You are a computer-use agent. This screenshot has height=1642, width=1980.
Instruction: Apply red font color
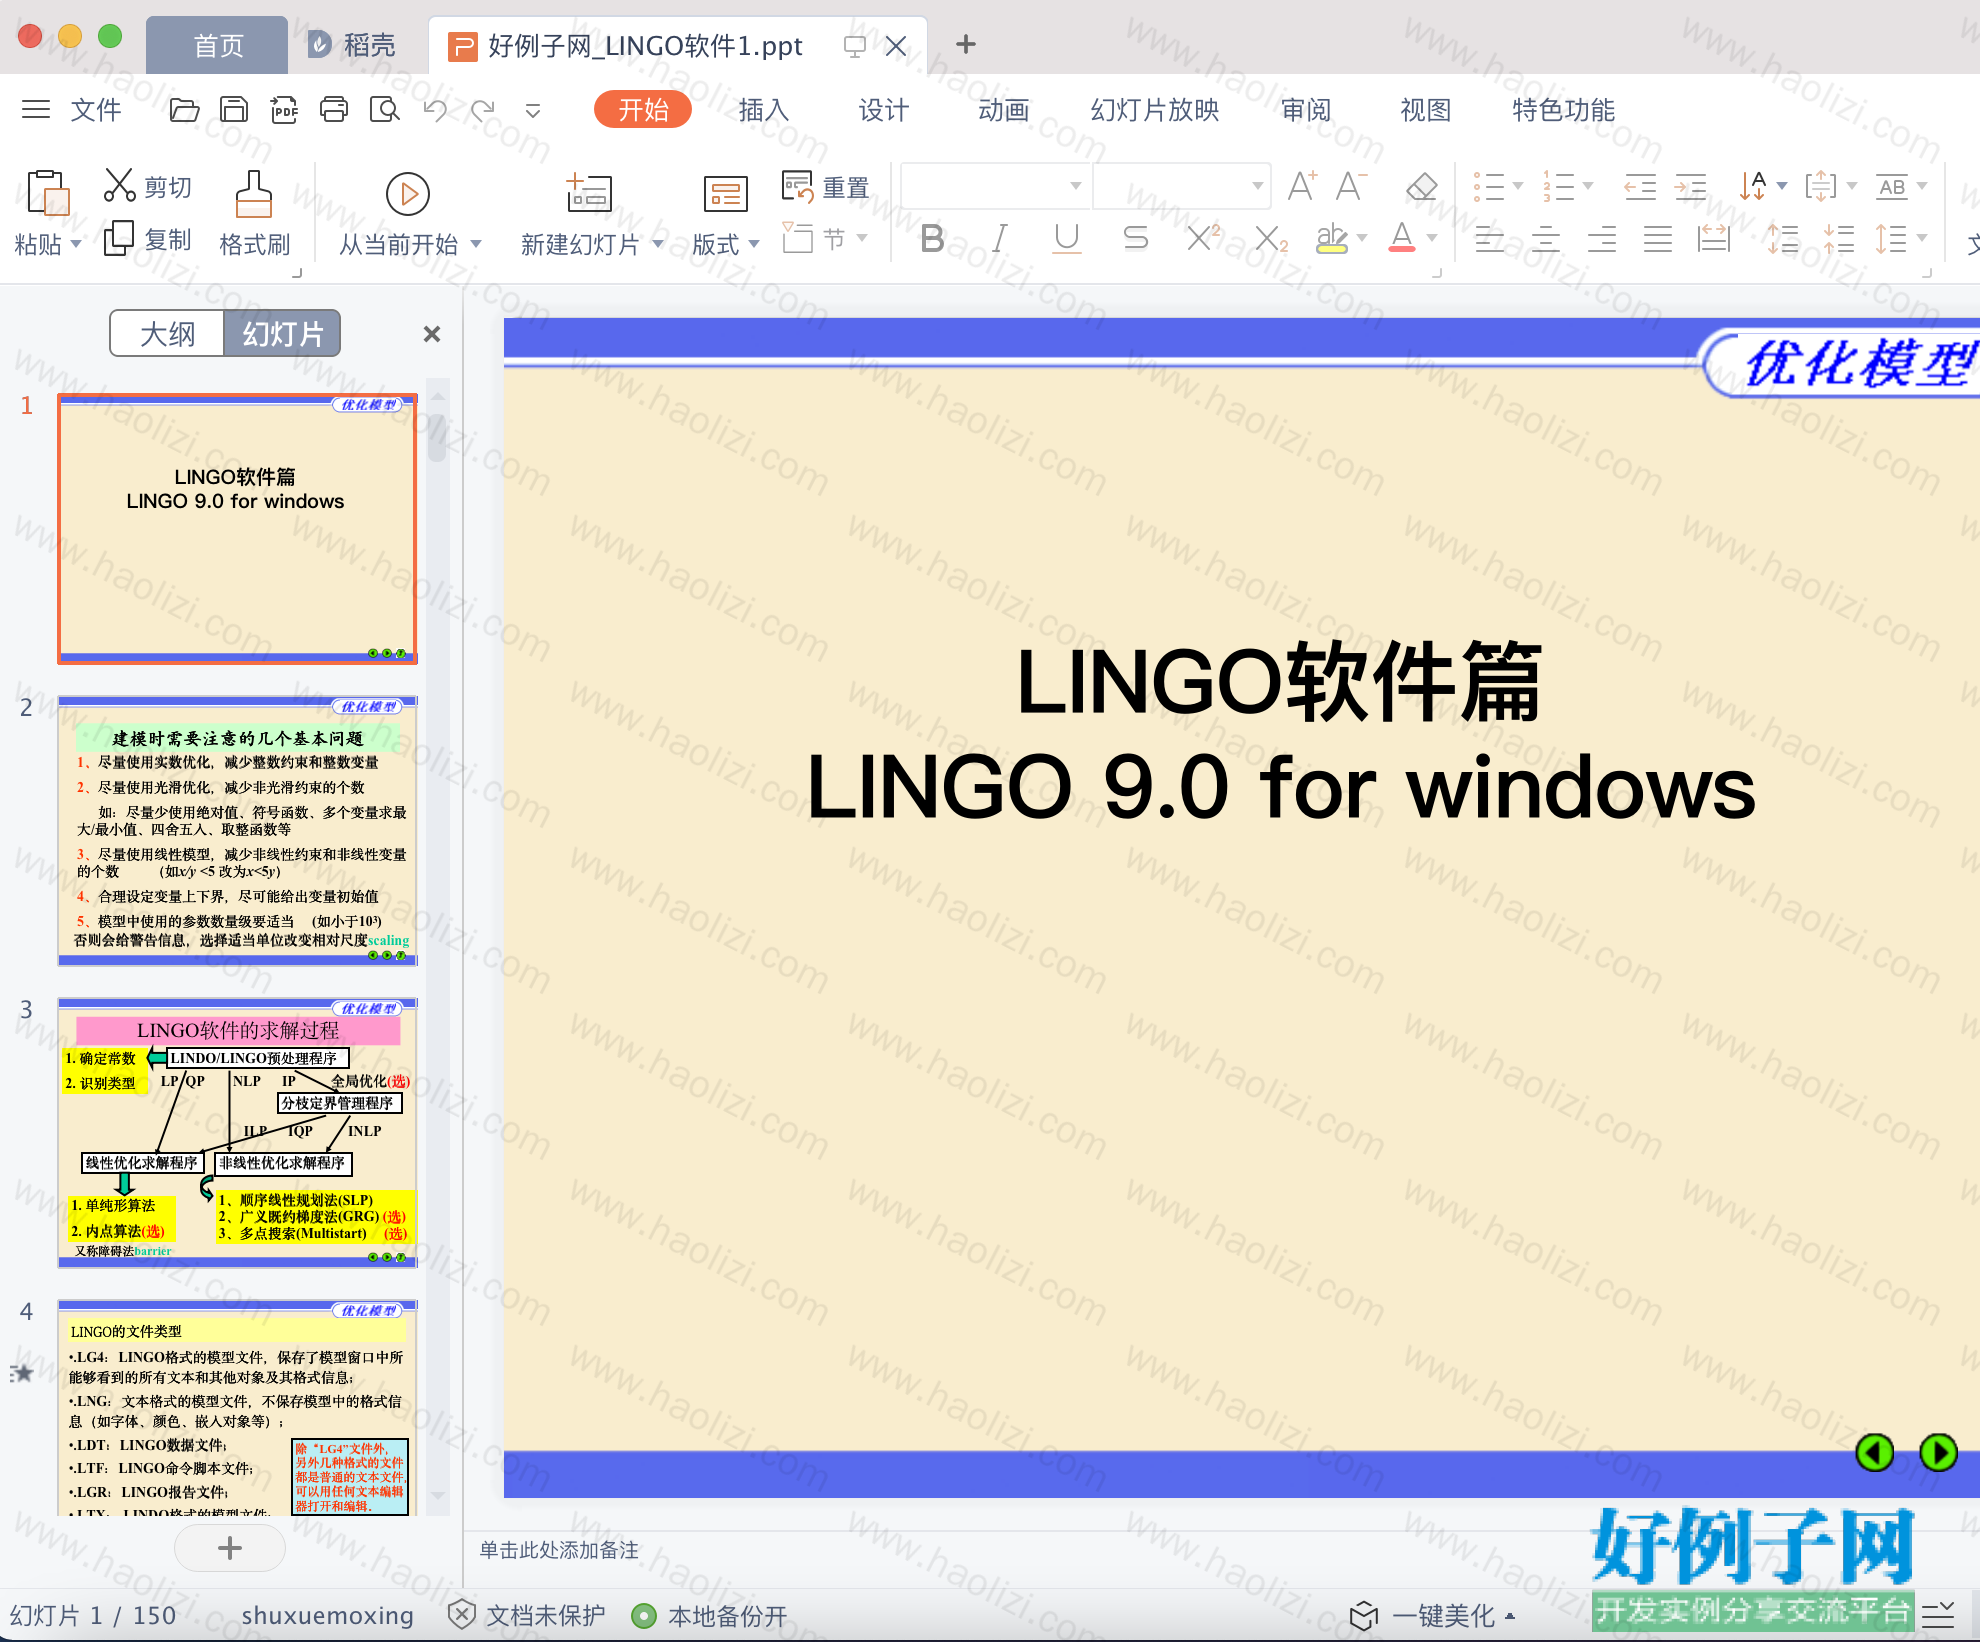(1402, 238)
